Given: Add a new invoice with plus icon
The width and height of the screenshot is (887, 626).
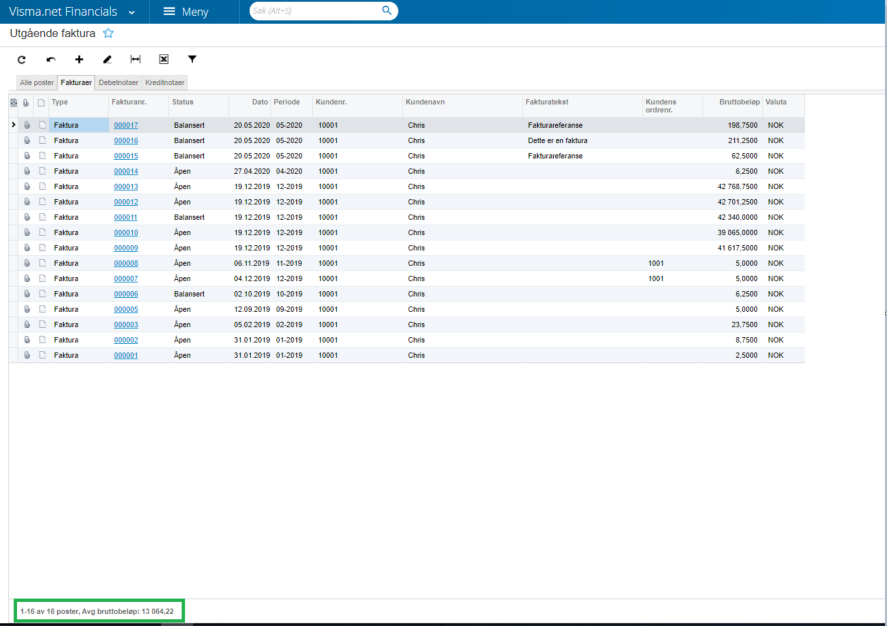Looking at the screenshot, I should 79,59.
